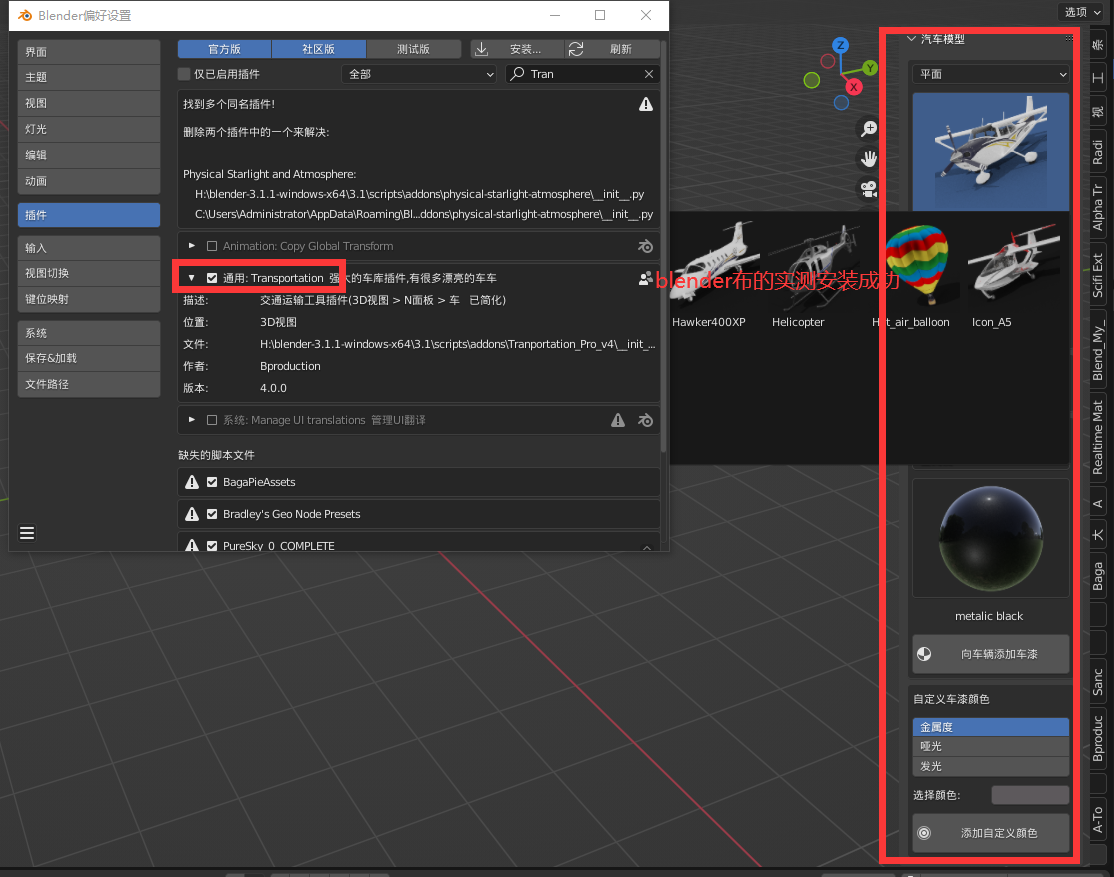Viewport: 1114px width, 877px height.
Task: Uncheck Bradley's Geo Node Presets checkbox
Action: [212, 514]
